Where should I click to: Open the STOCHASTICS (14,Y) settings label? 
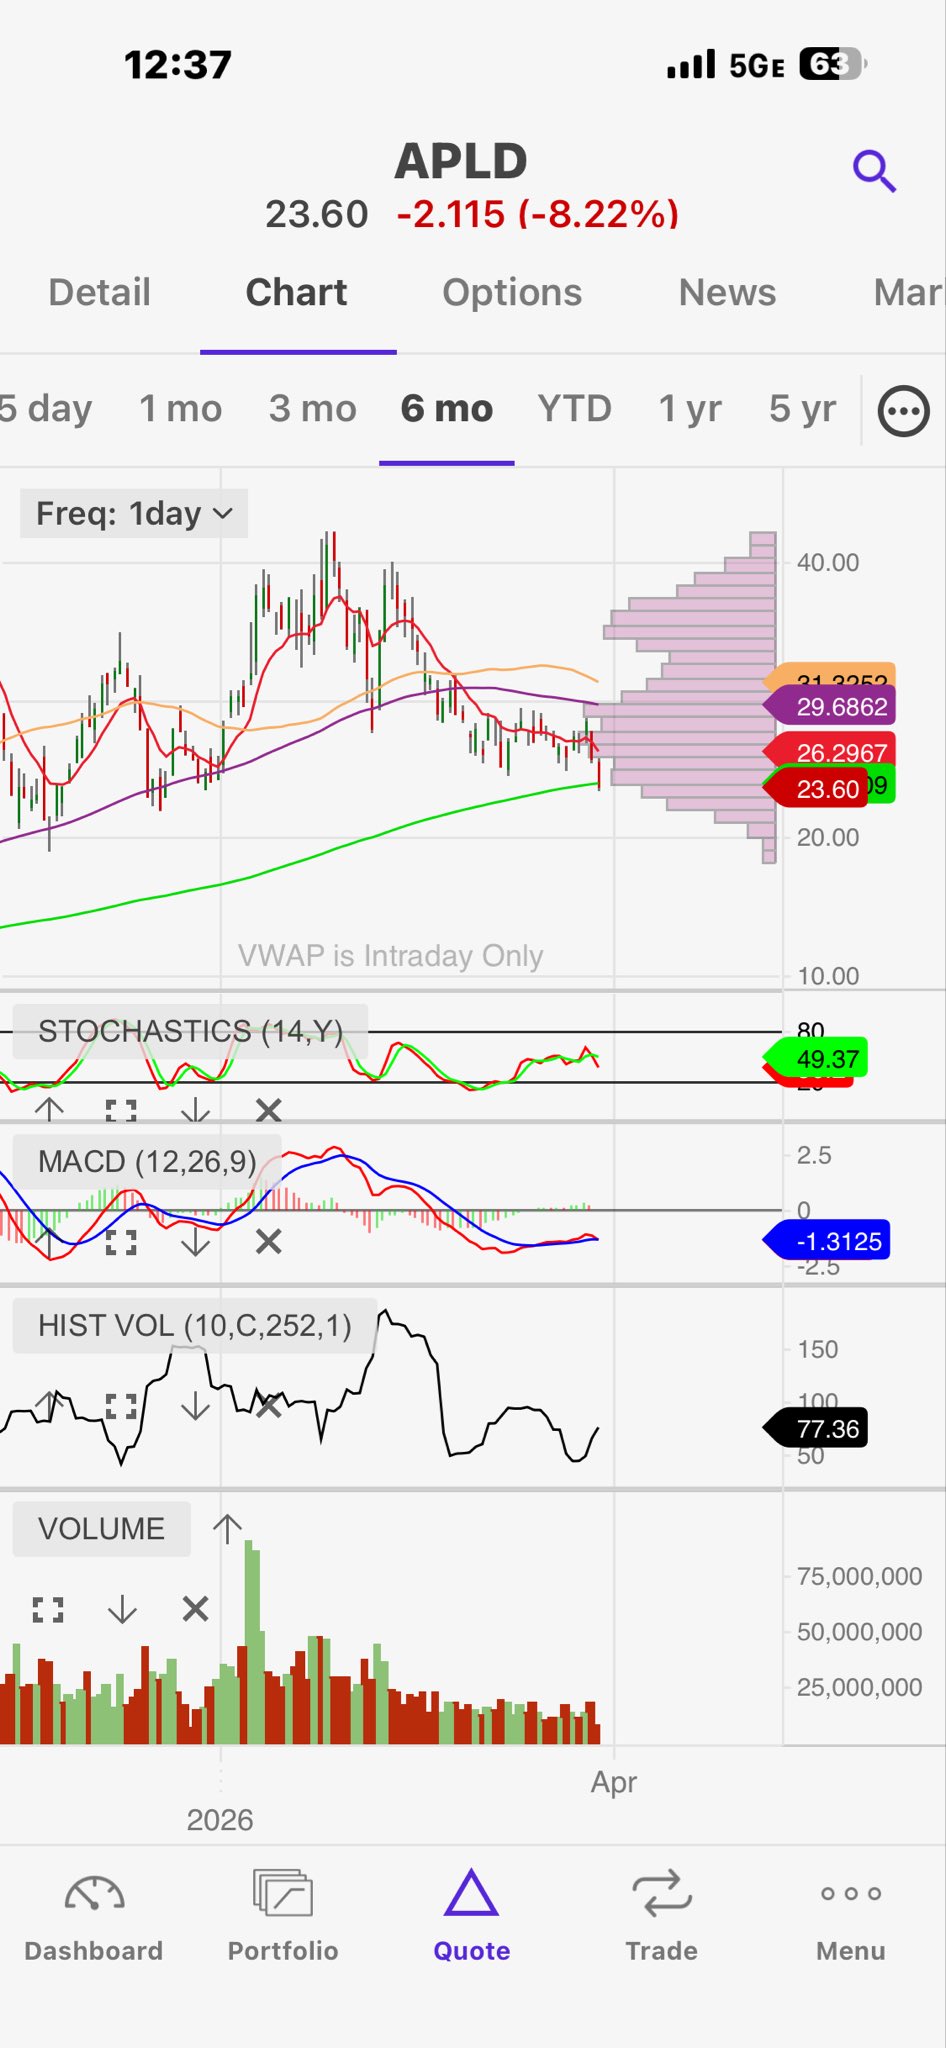[x=190, y=1031]
